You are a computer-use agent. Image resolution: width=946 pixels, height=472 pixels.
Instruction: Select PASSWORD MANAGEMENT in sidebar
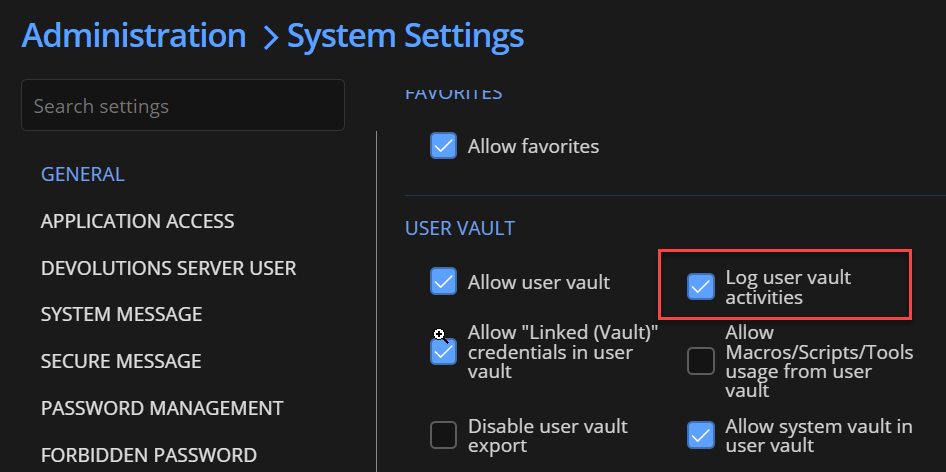click(x=162, y=408)
